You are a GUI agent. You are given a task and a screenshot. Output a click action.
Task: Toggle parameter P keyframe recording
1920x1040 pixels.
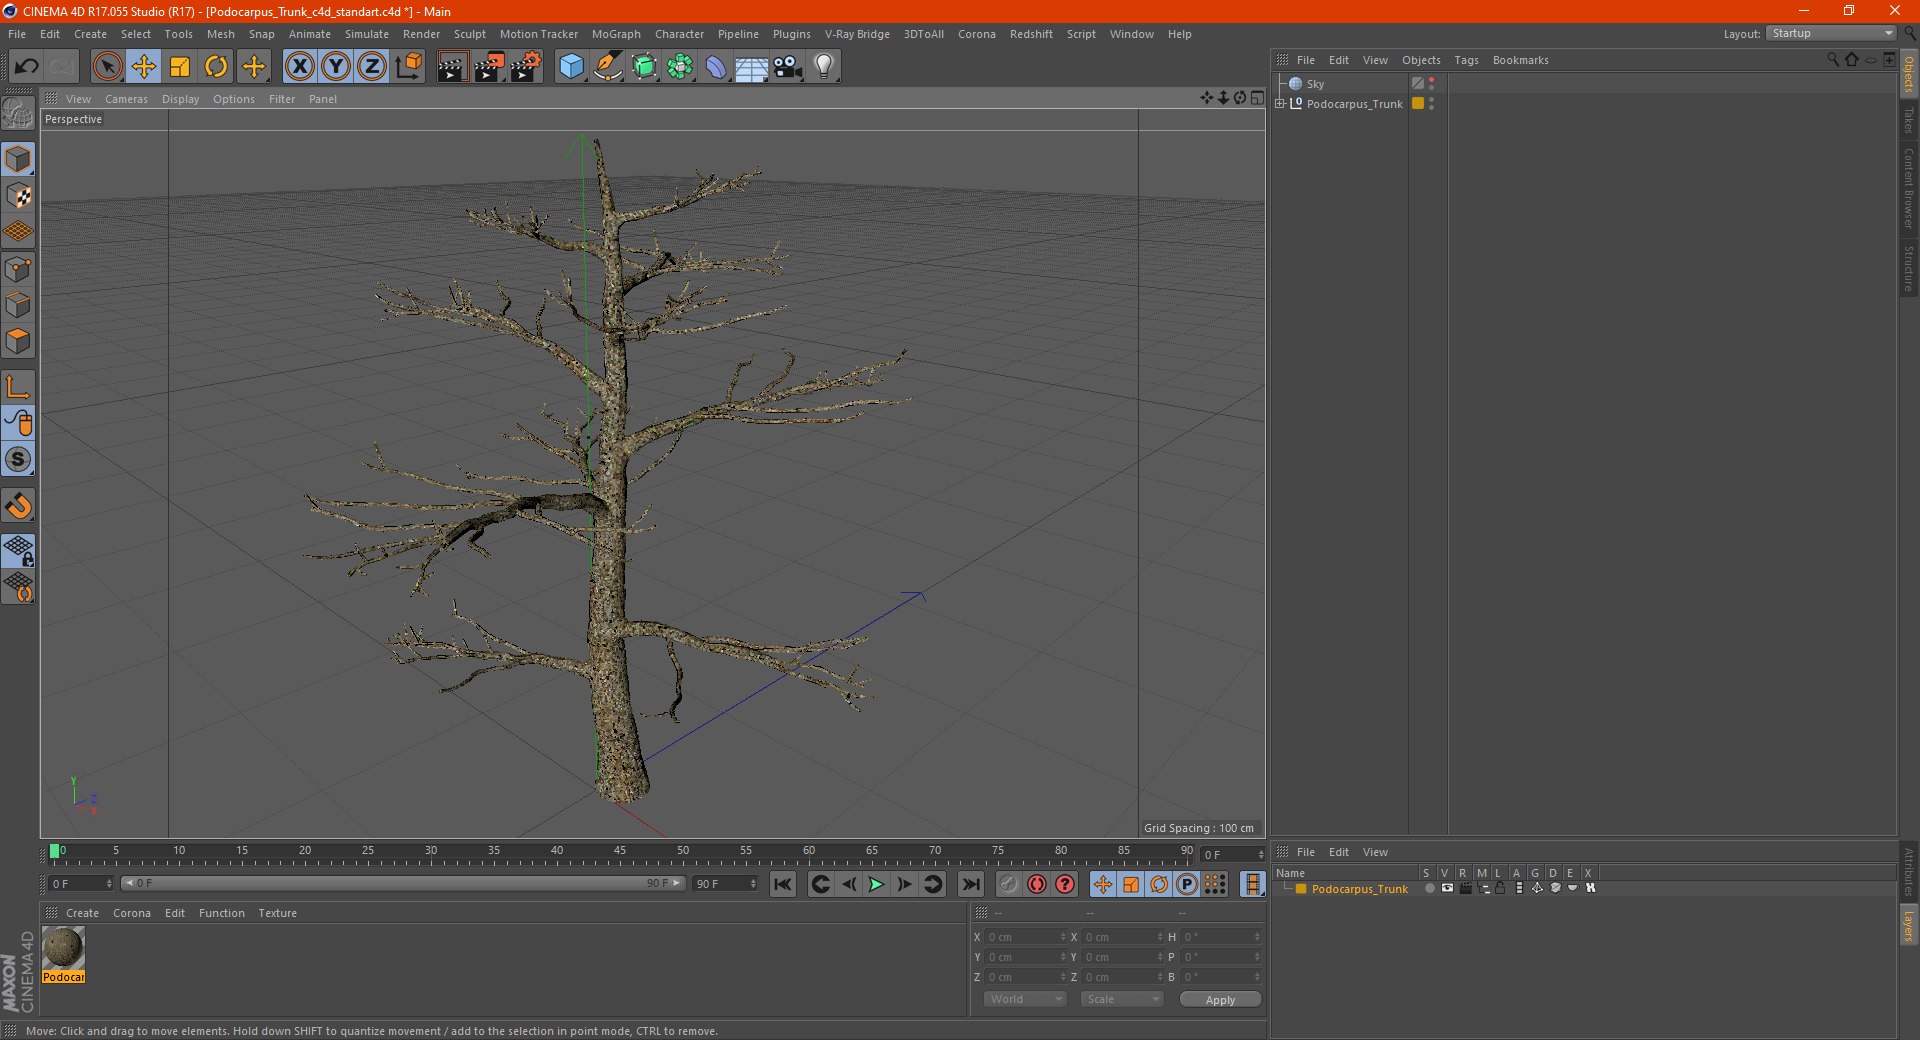[x=1186, y=884]
